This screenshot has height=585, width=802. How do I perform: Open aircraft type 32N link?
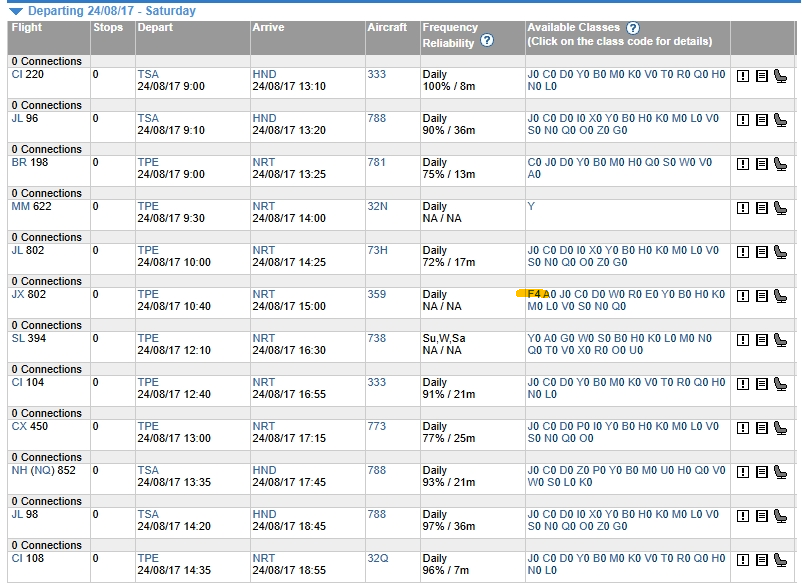[377, 207]
